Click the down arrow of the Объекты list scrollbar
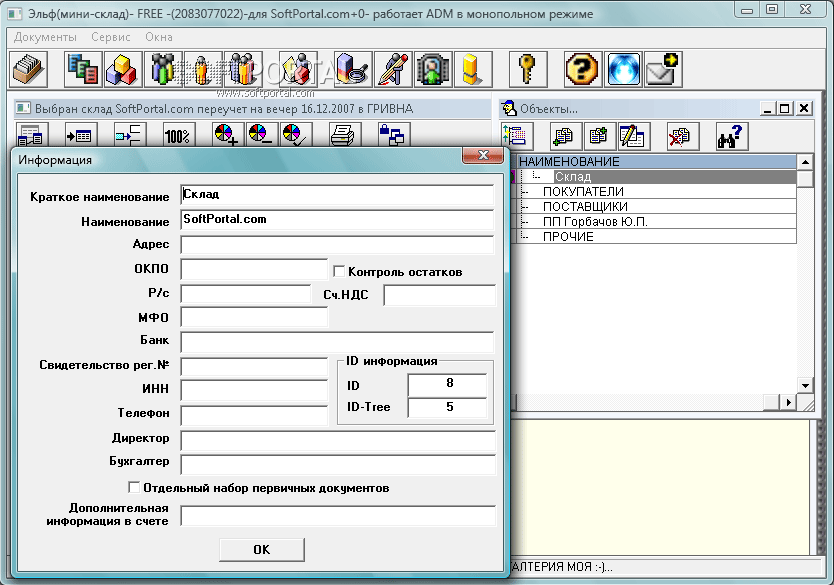This screenshot has width=834, height=585. click(x=805, y=386)
